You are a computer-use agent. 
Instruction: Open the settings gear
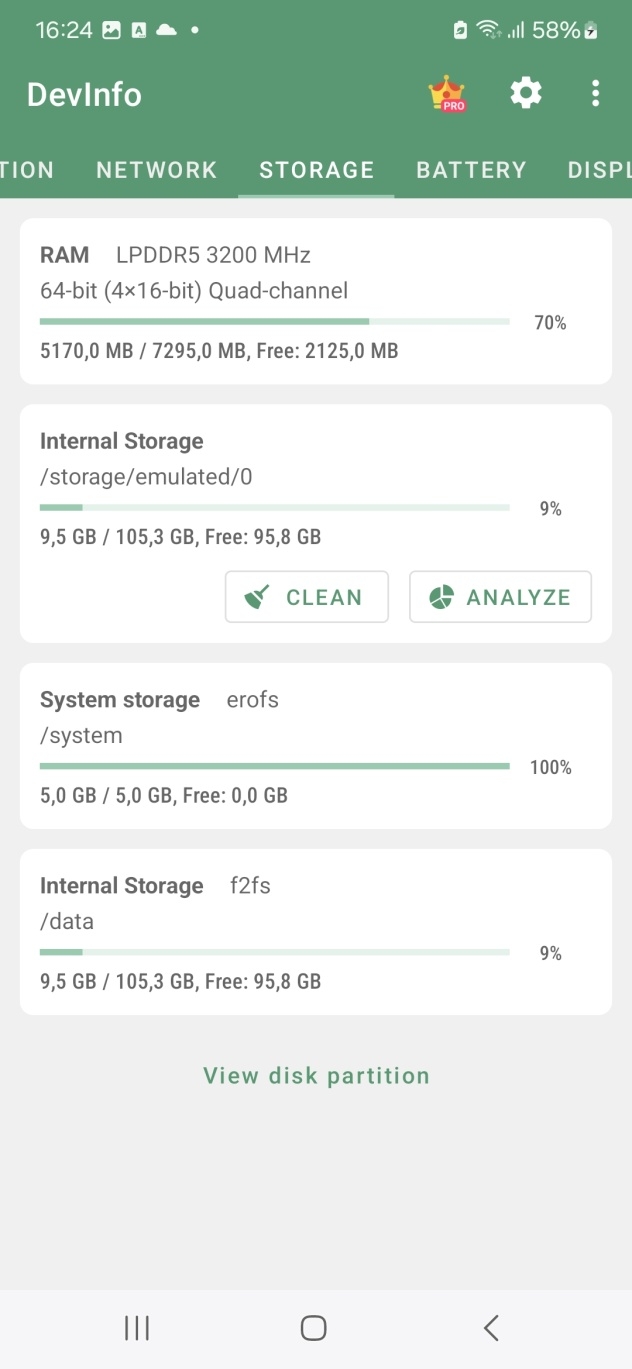point(526,94)
